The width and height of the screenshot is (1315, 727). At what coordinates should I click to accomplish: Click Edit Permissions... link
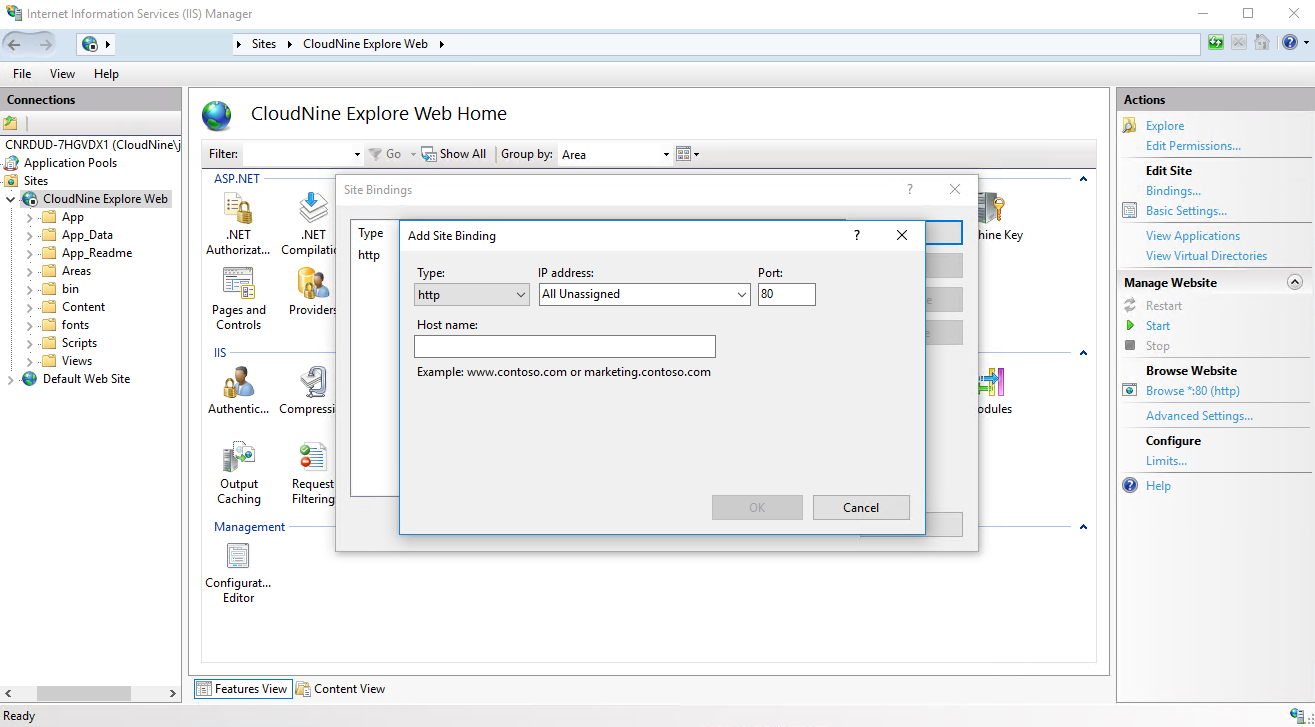click(x=1193, y=146)
